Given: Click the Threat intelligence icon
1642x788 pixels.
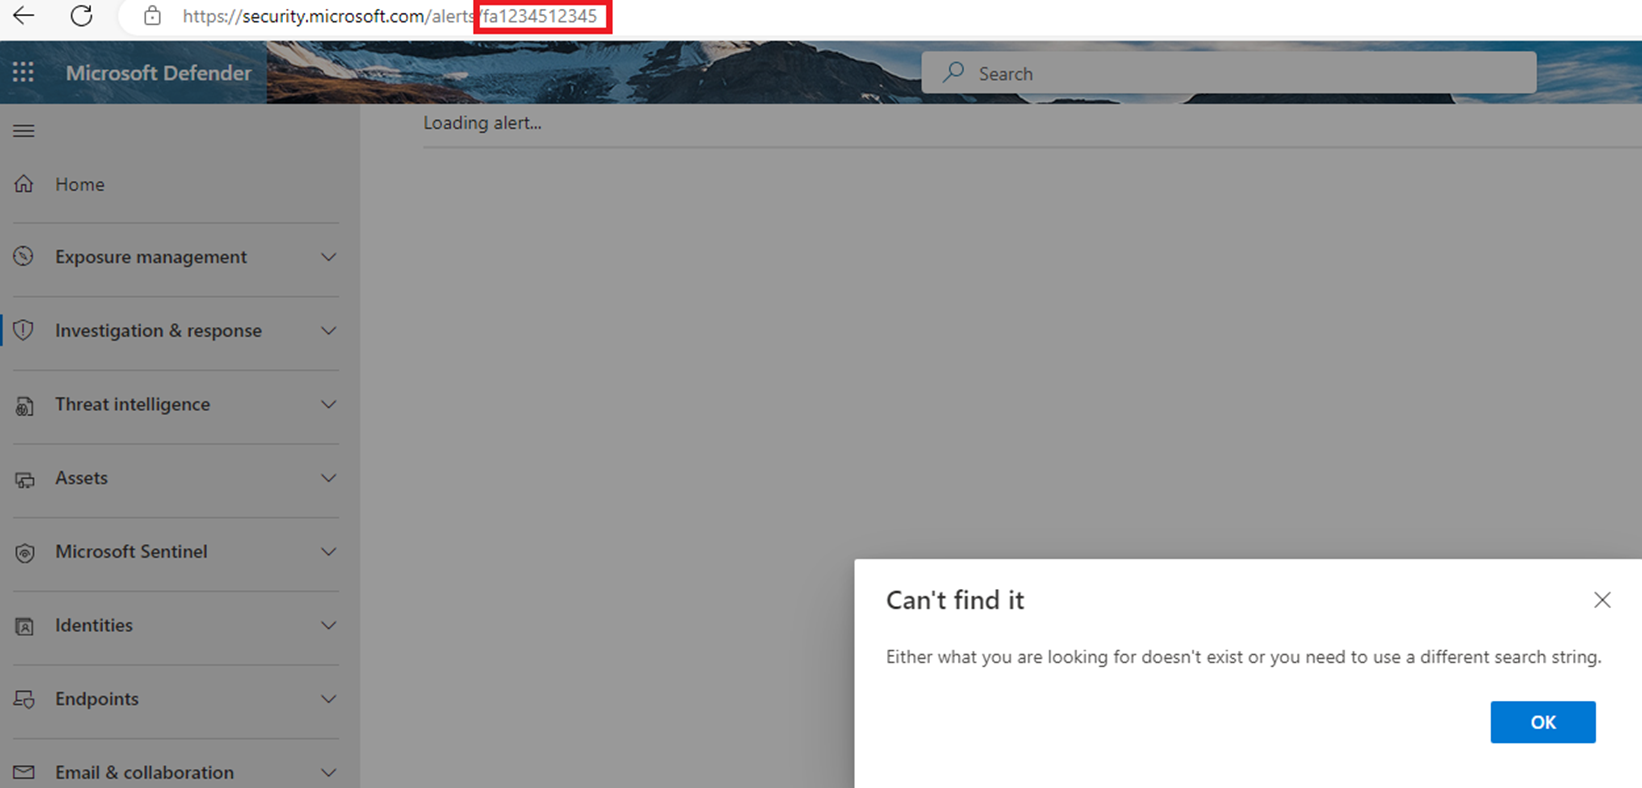Looking at the screenshot, I should (x=24, y=405).
